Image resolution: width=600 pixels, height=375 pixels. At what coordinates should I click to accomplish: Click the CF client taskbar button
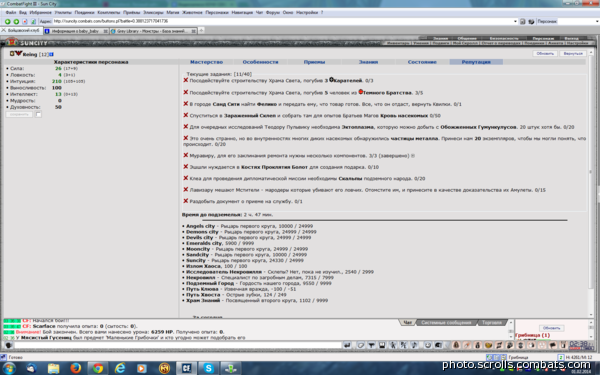coord(186,368)
